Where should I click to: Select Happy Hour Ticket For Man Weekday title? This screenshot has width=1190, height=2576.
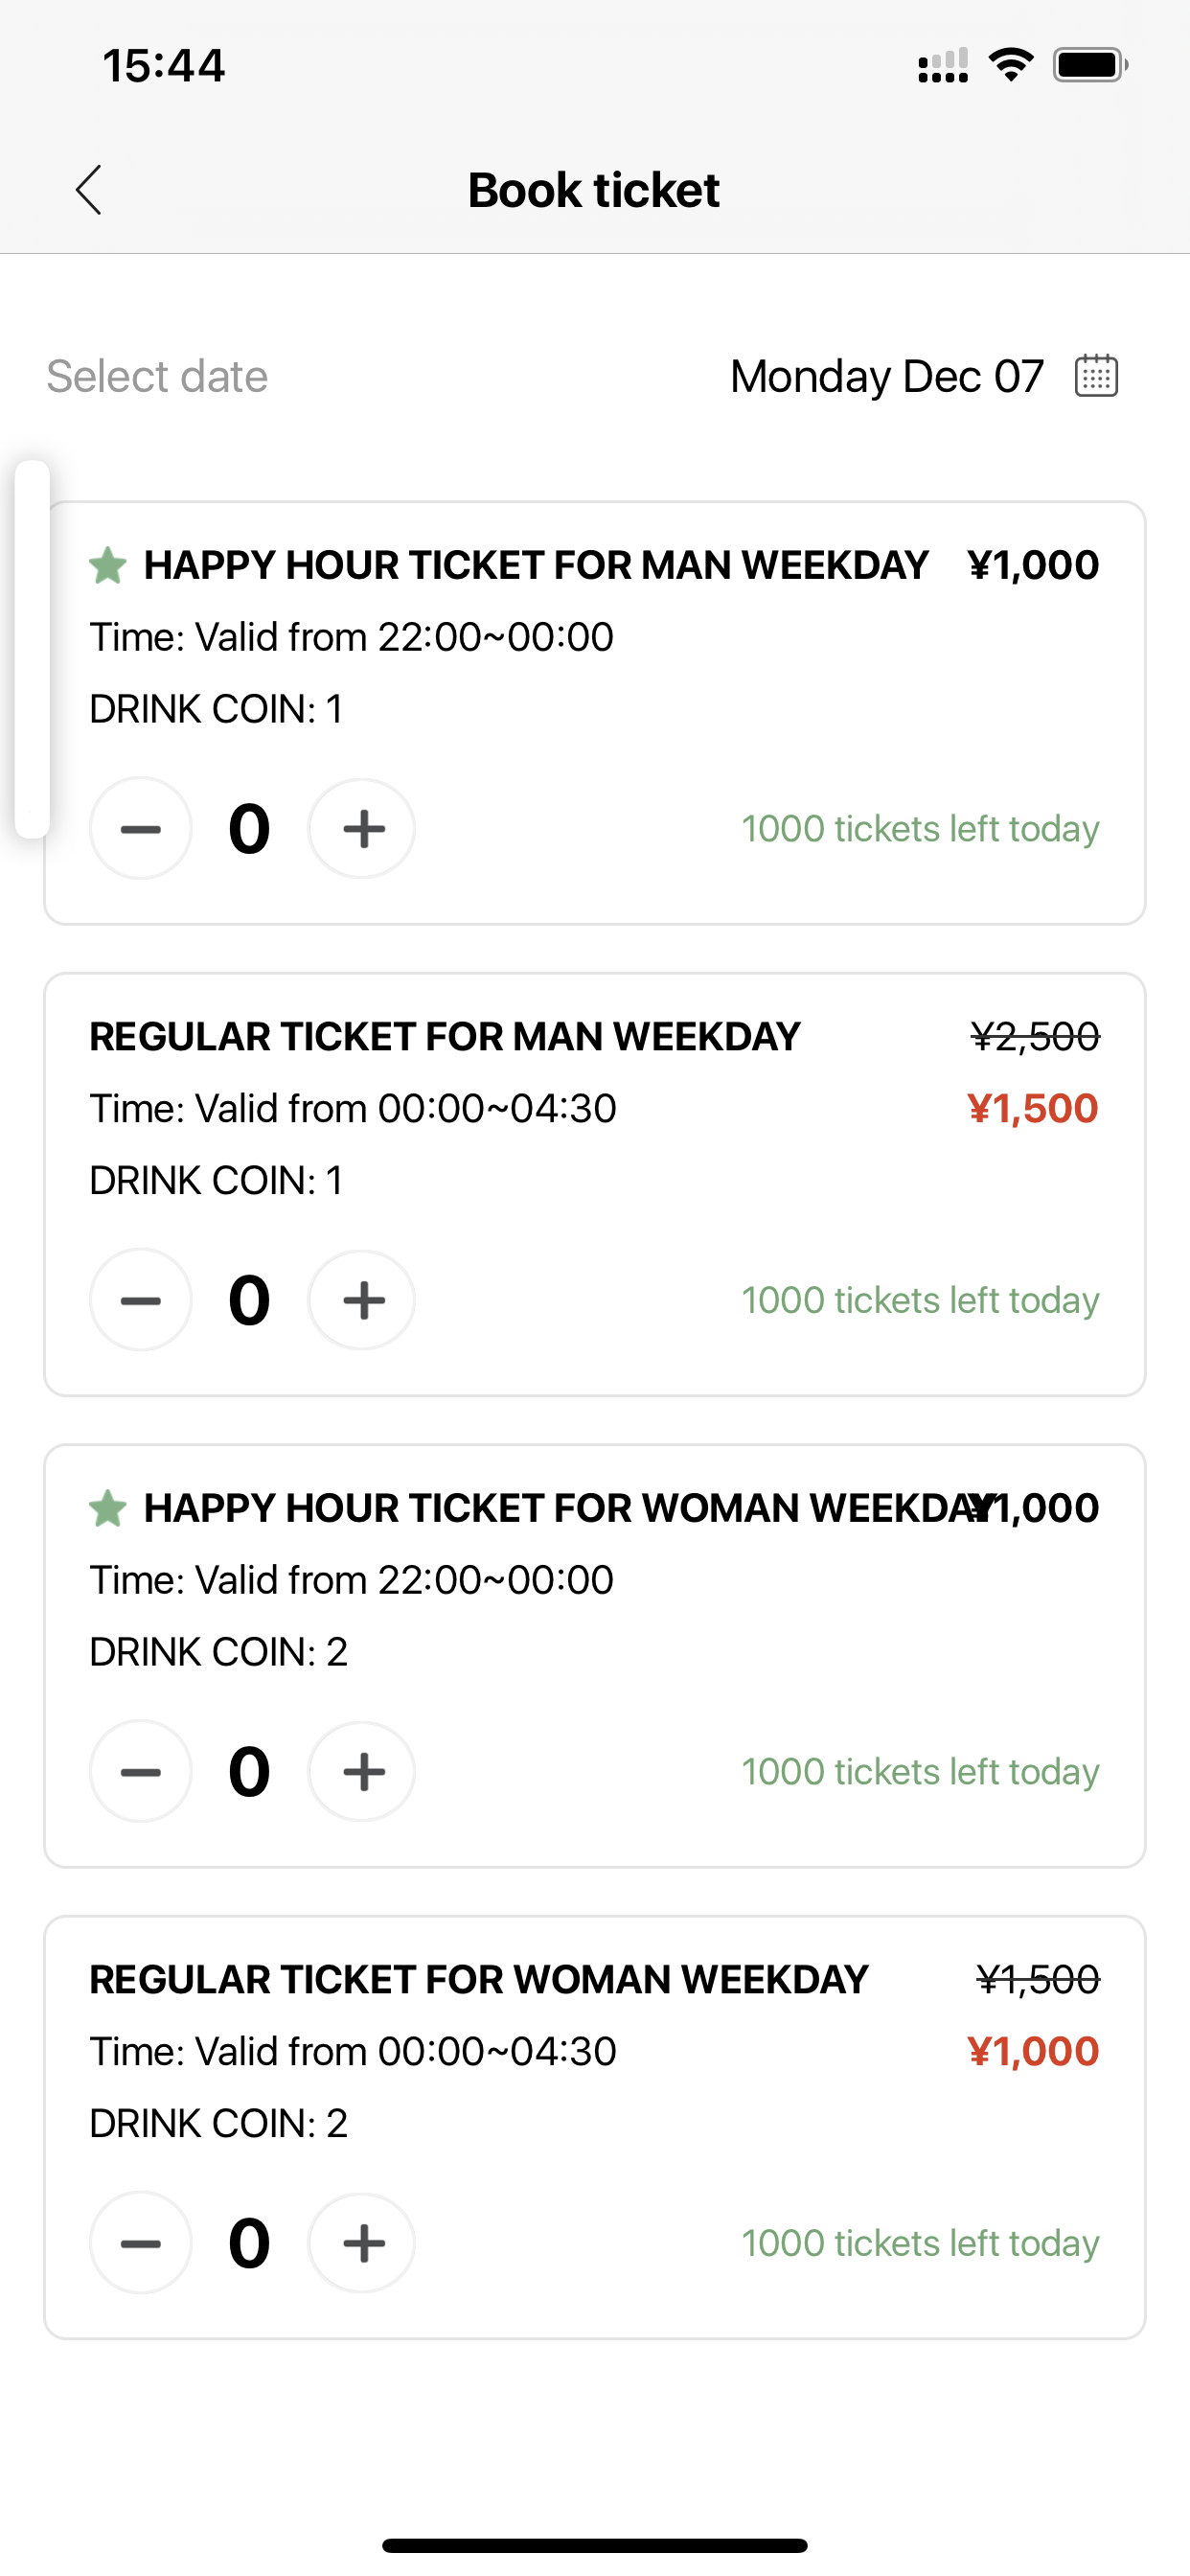pyautogui.click(x=536, y=566)
